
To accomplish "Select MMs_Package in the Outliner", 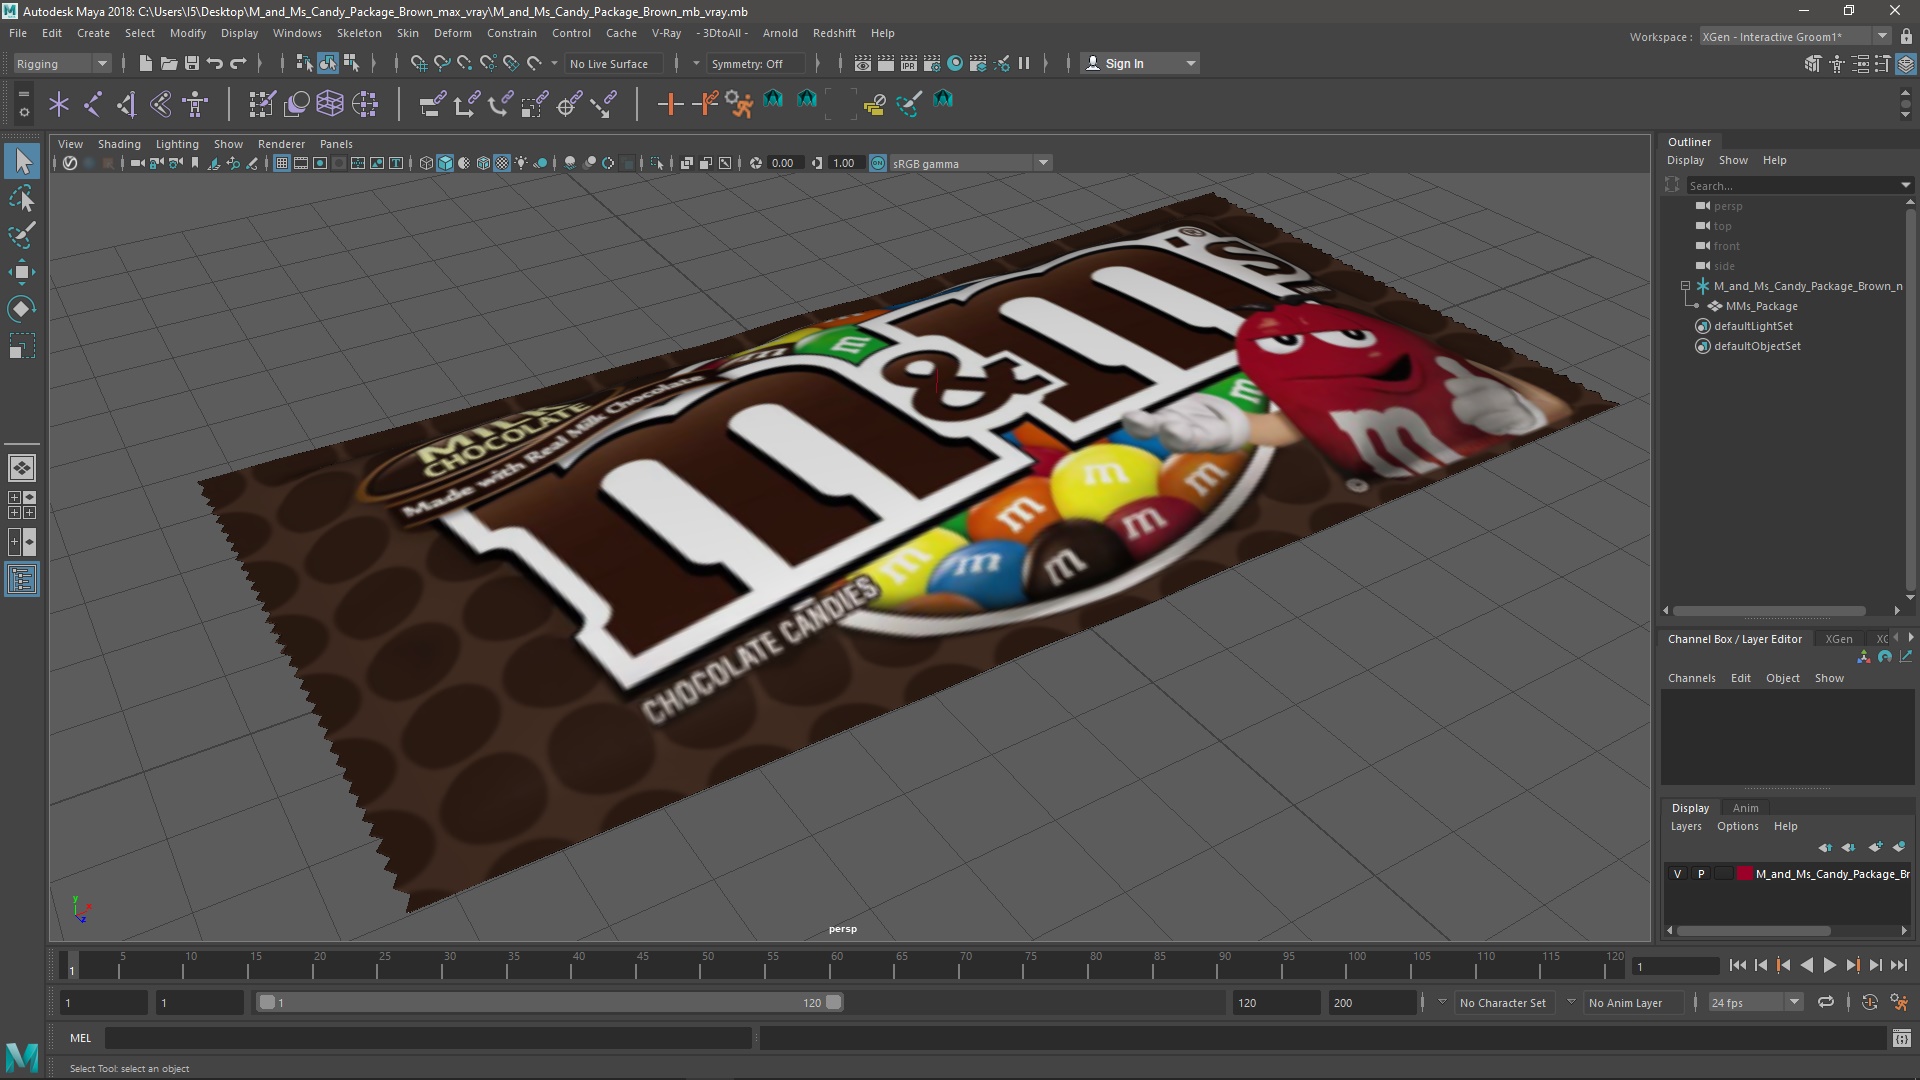I will (x=1761, y=306).
